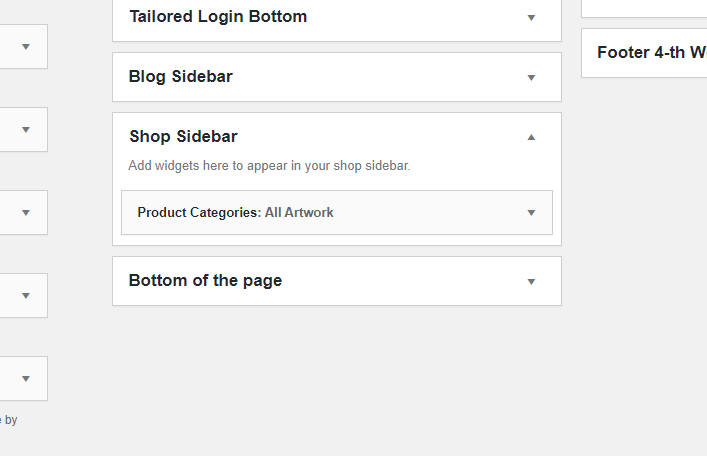The height and width of the screenshot is (456, 707).
Task: Click left-column arrow level with Product Categories
Action: [26, 213]
